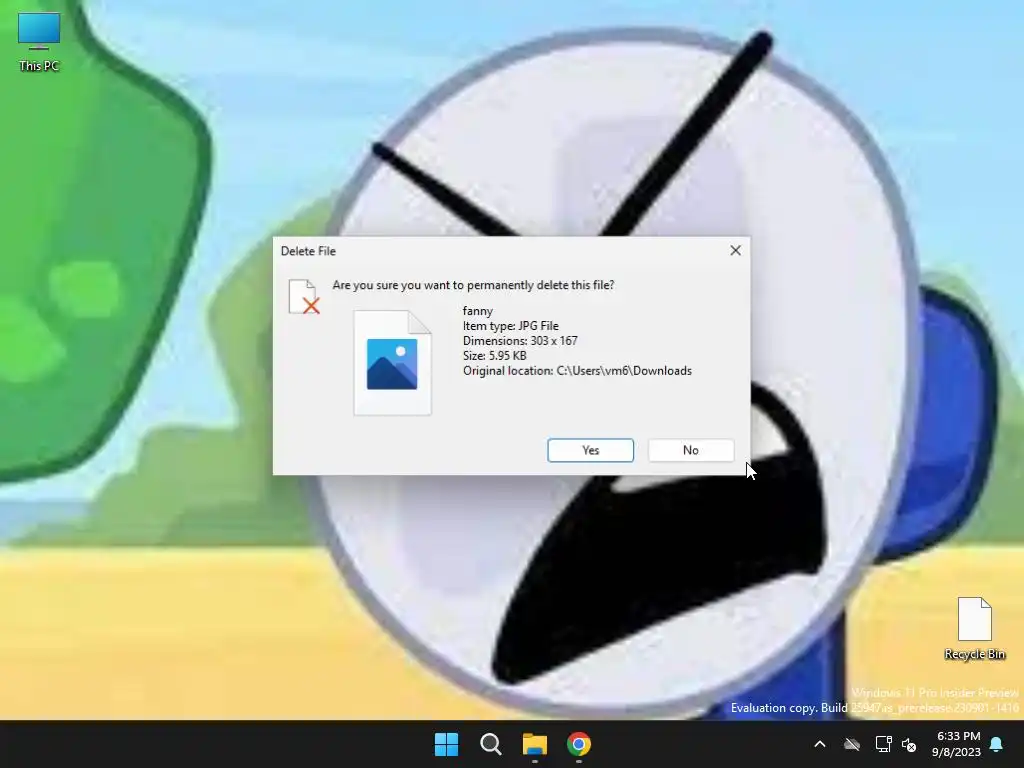Click the 'Size: 5.95 KB' text
The width and height of the screenshot is (1024, 768).
[494, 356]
